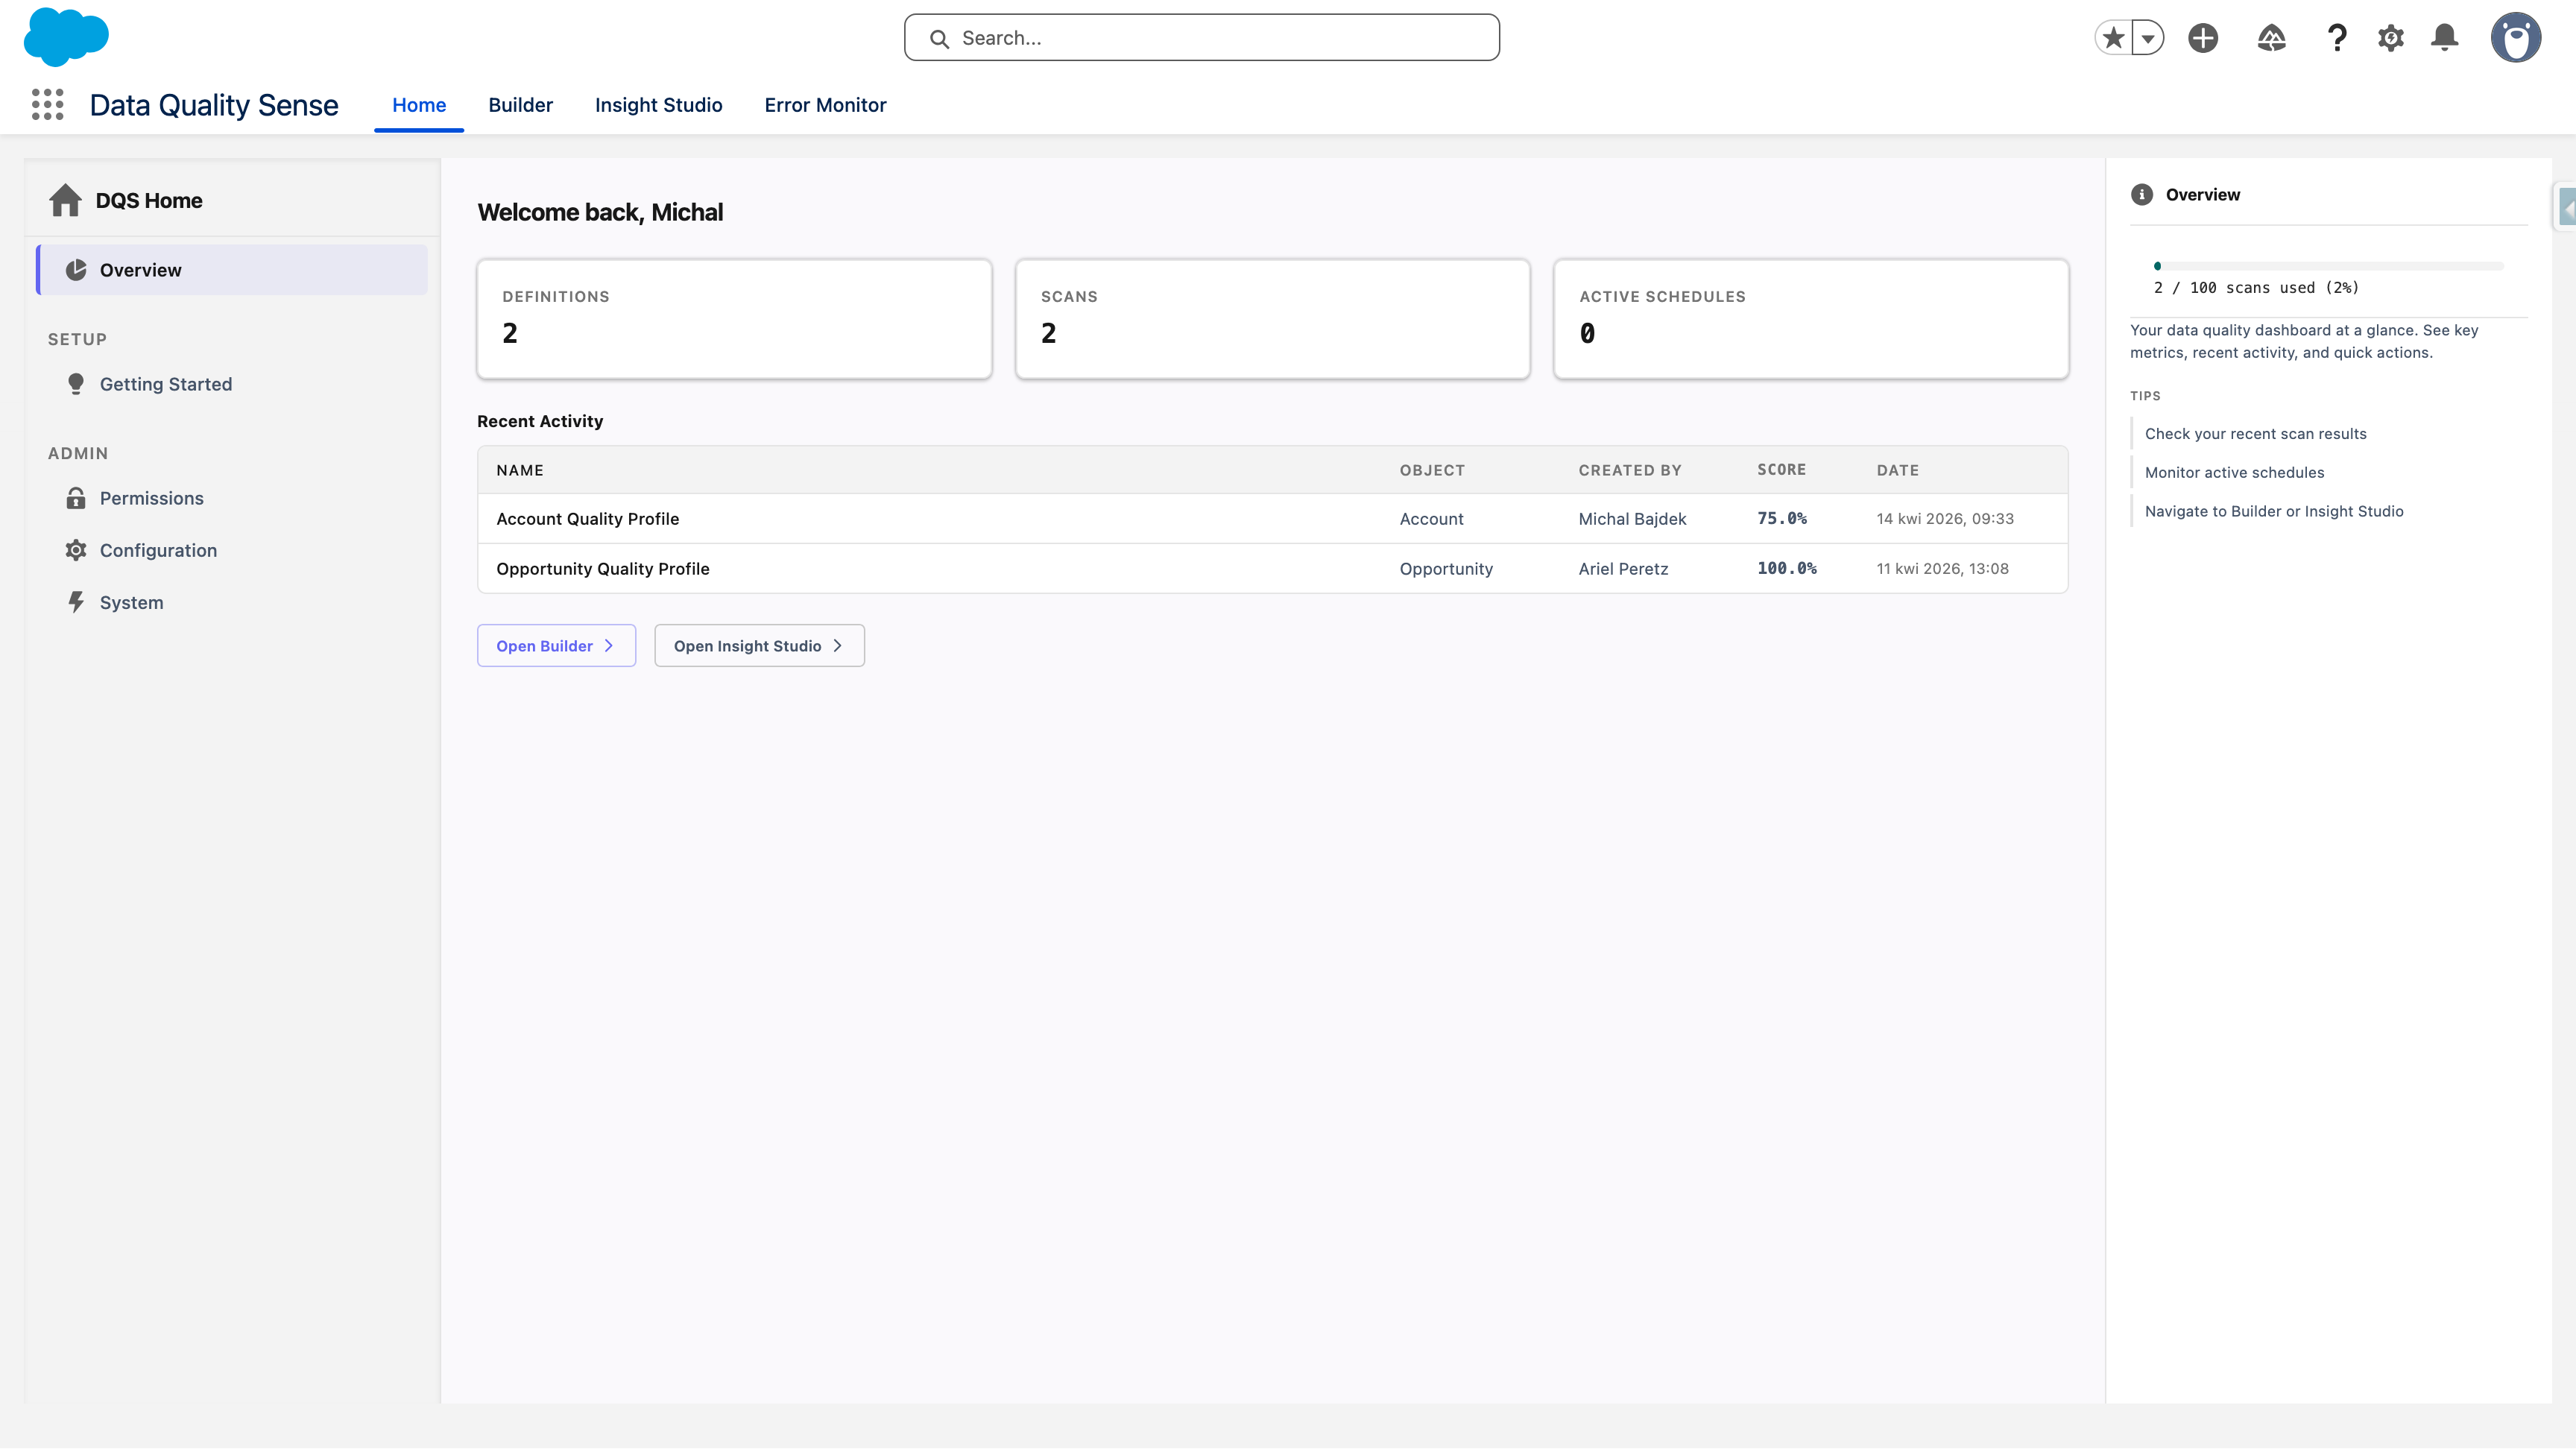The width and height of the screenshot is (2576, 1449).
Task: Click the Opportunity object cell
Action: 1446,569
